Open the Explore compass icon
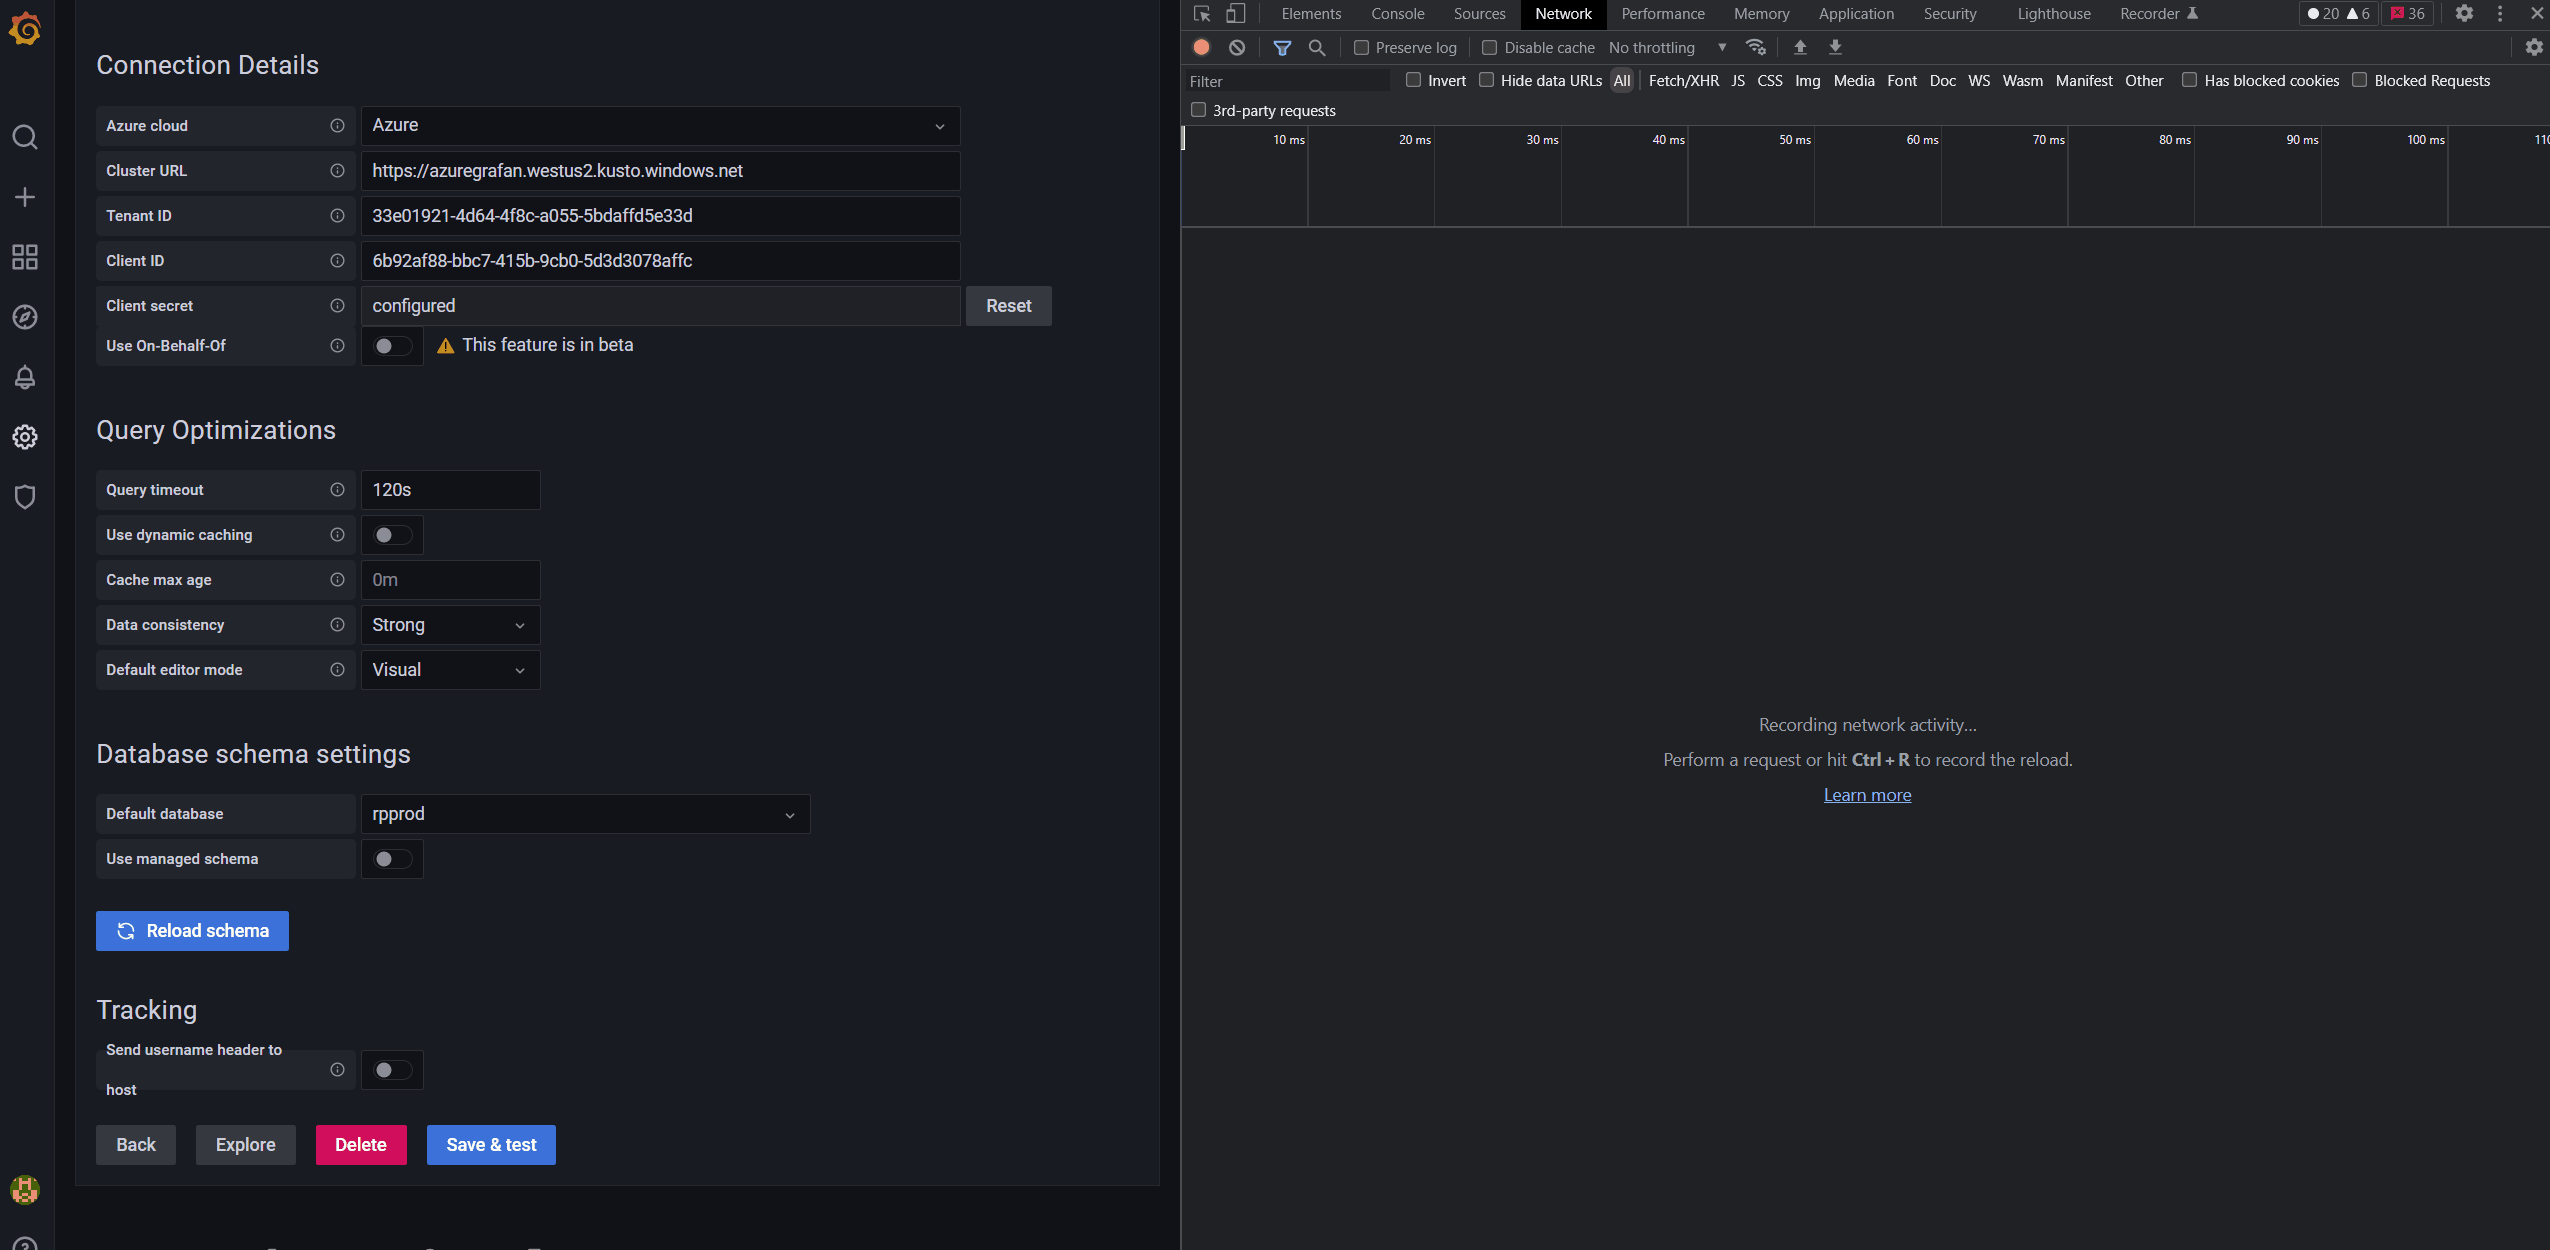This screenshot has height=1250, width=2550. pyautogui.click(x=25, y=317)
